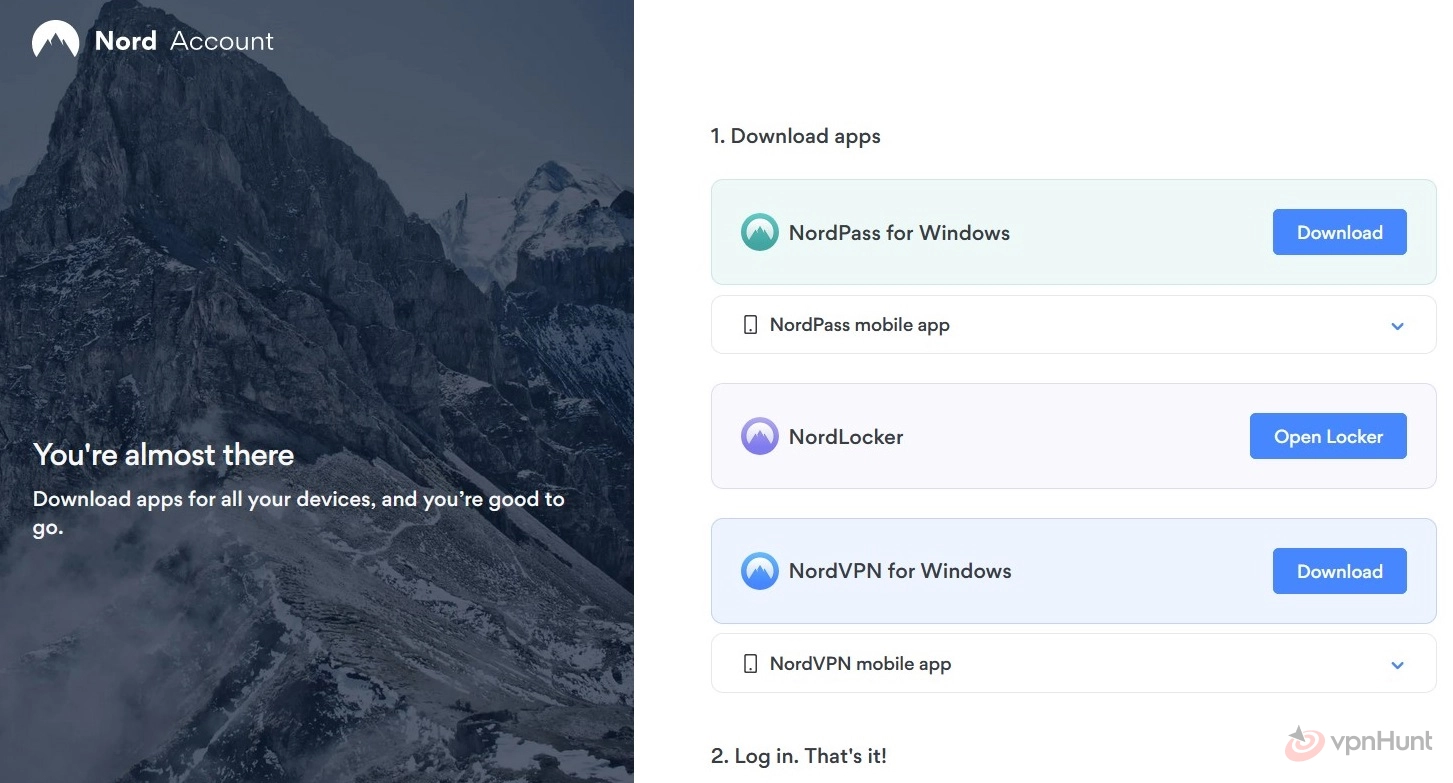This screenshot has width=1453, height=783.
Task: Click the "1. Download apps" heading
Action: click(x=796, y=136)
